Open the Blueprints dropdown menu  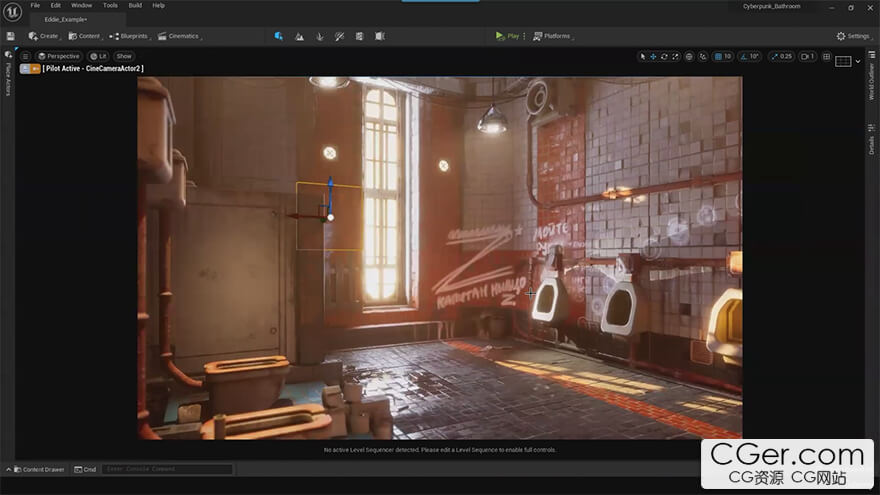(130, 36)
